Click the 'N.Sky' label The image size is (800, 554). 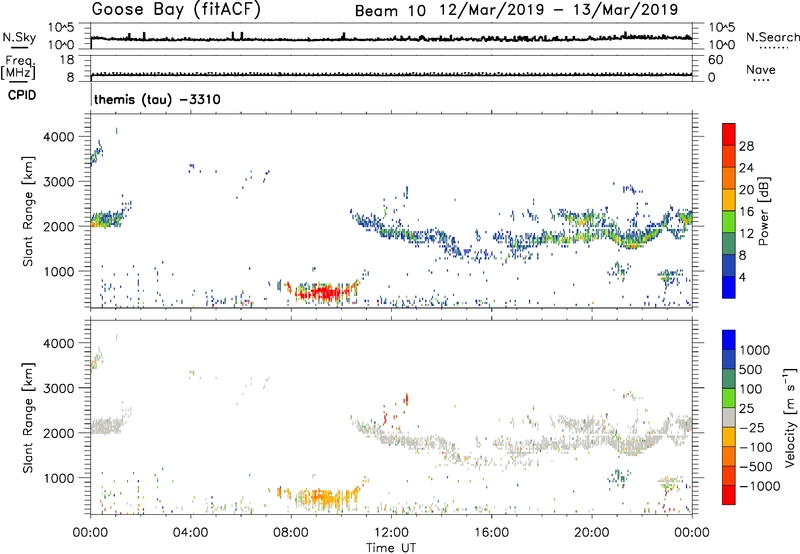coord(19,37)
